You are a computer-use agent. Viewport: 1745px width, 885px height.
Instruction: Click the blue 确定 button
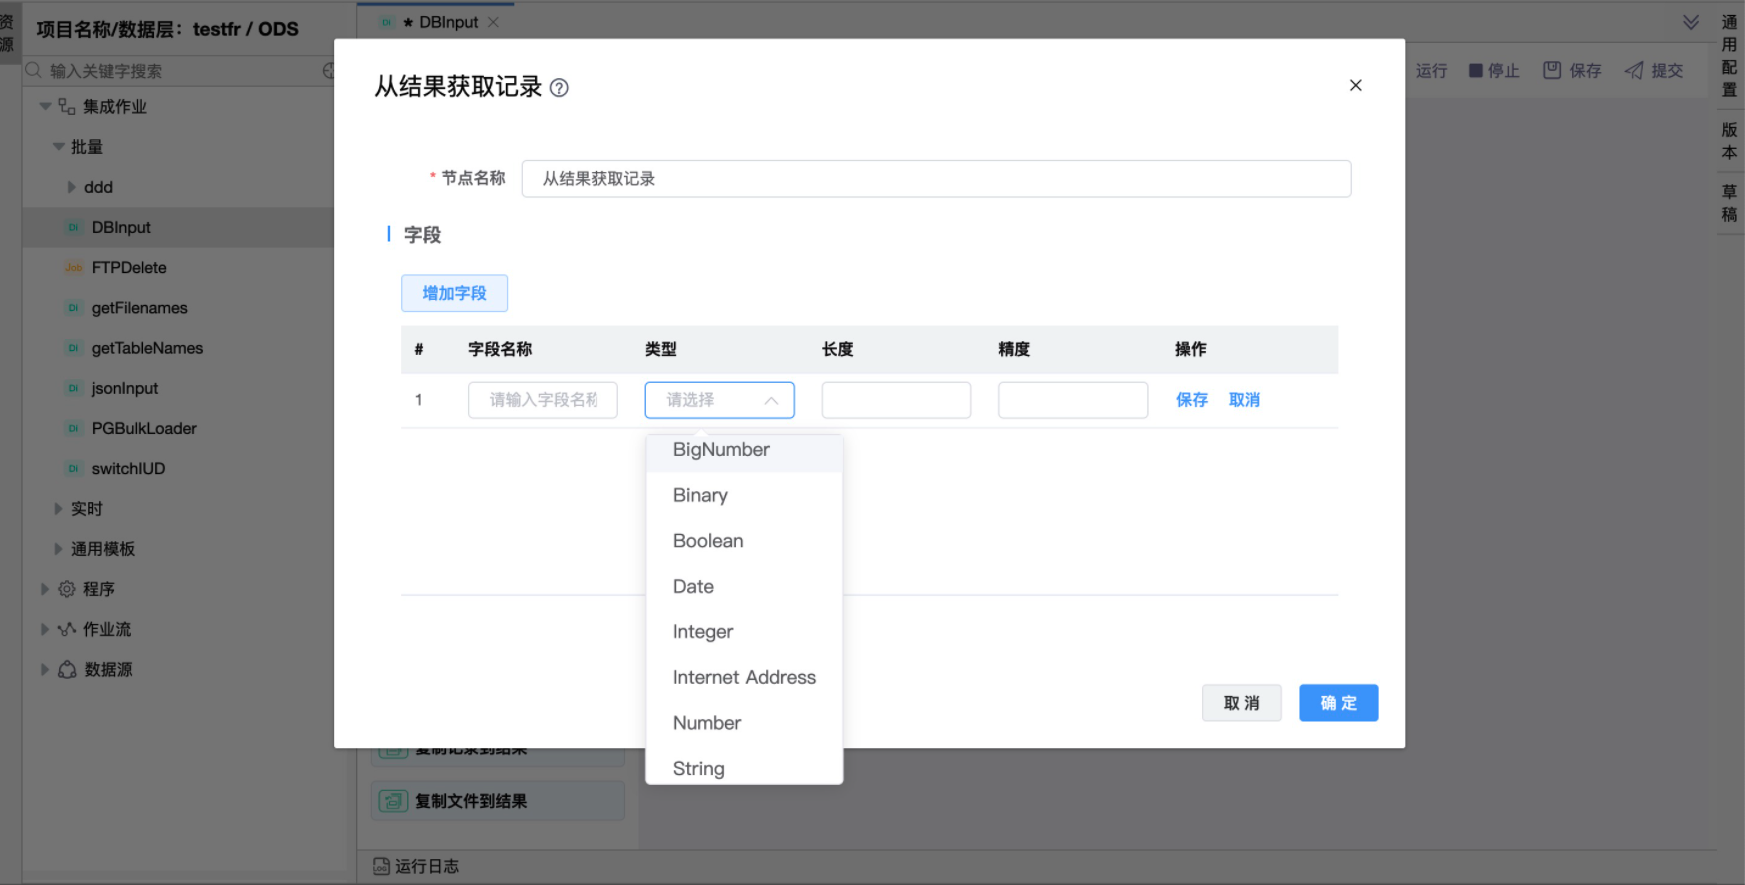click(x=1338, y=703)
